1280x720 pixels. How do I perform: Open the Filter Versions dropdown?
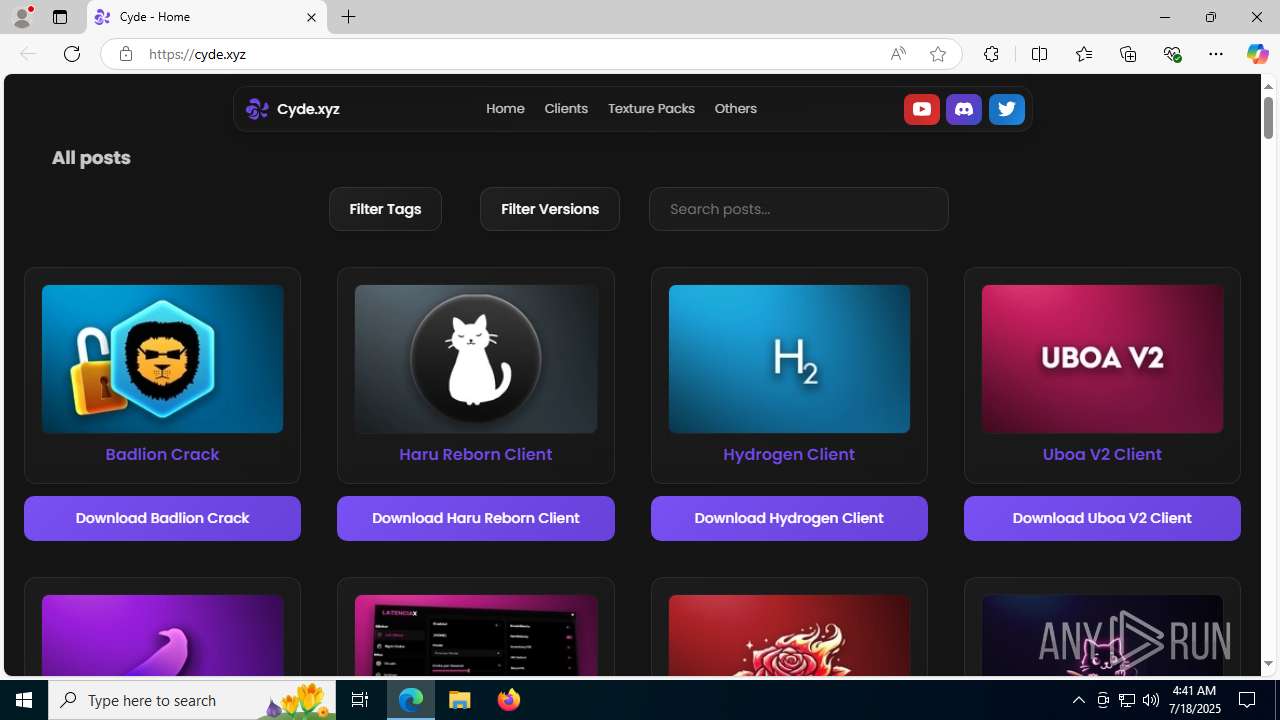coord(550,209)
